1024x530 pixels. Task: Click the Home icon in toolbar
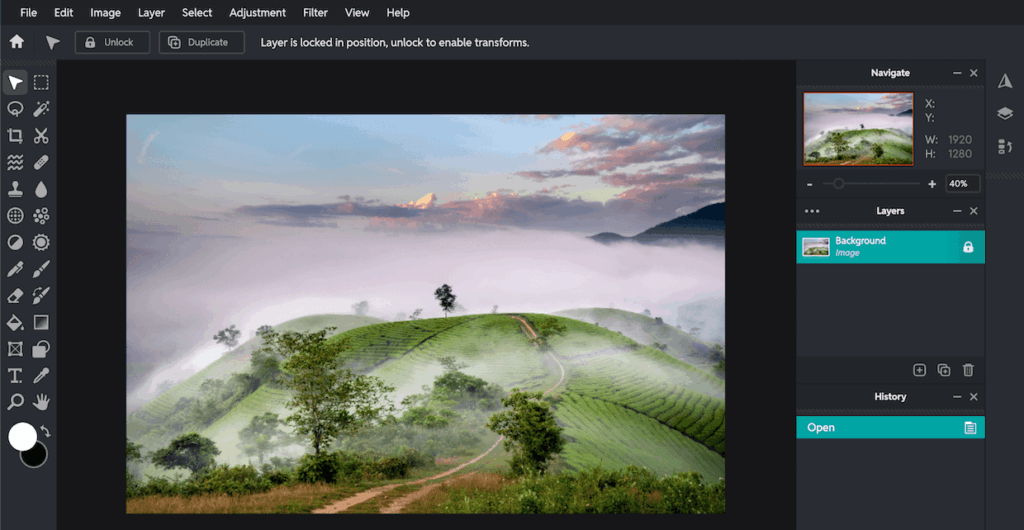click(x=16, y=42)
